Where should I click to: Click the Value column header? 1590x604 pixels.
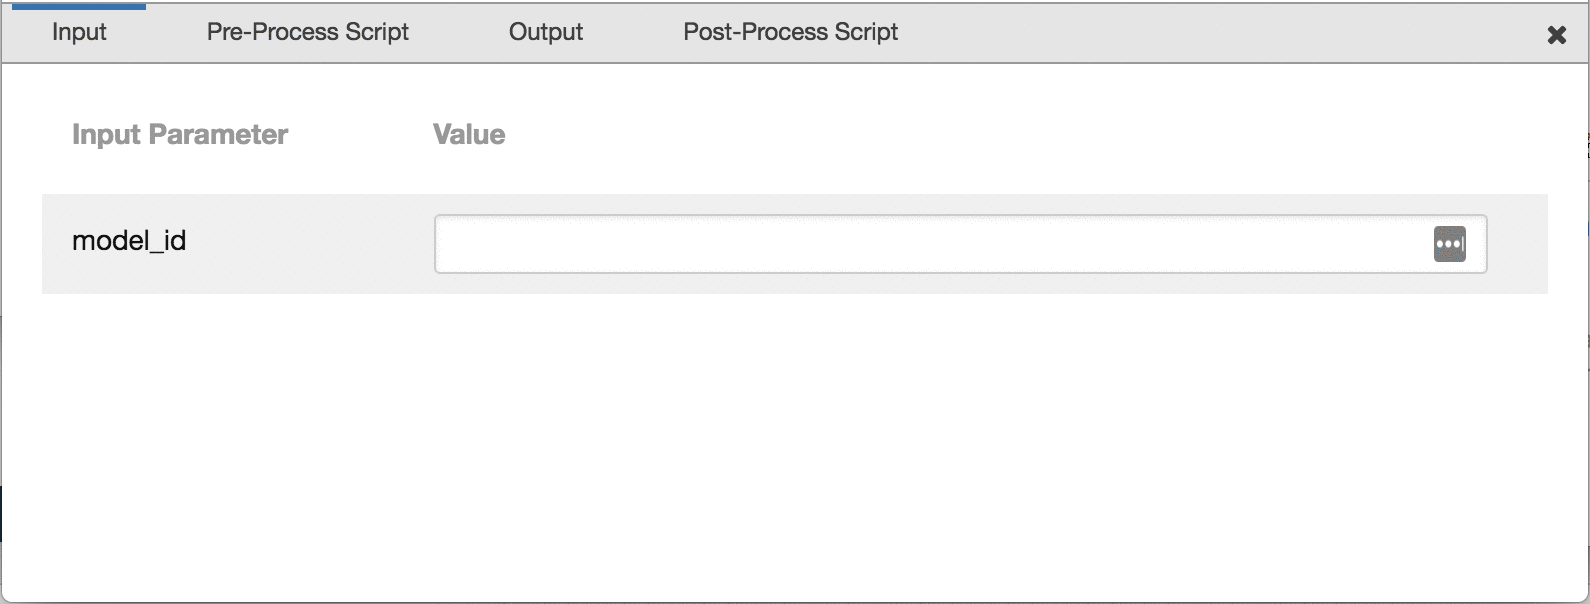[469, 135]
